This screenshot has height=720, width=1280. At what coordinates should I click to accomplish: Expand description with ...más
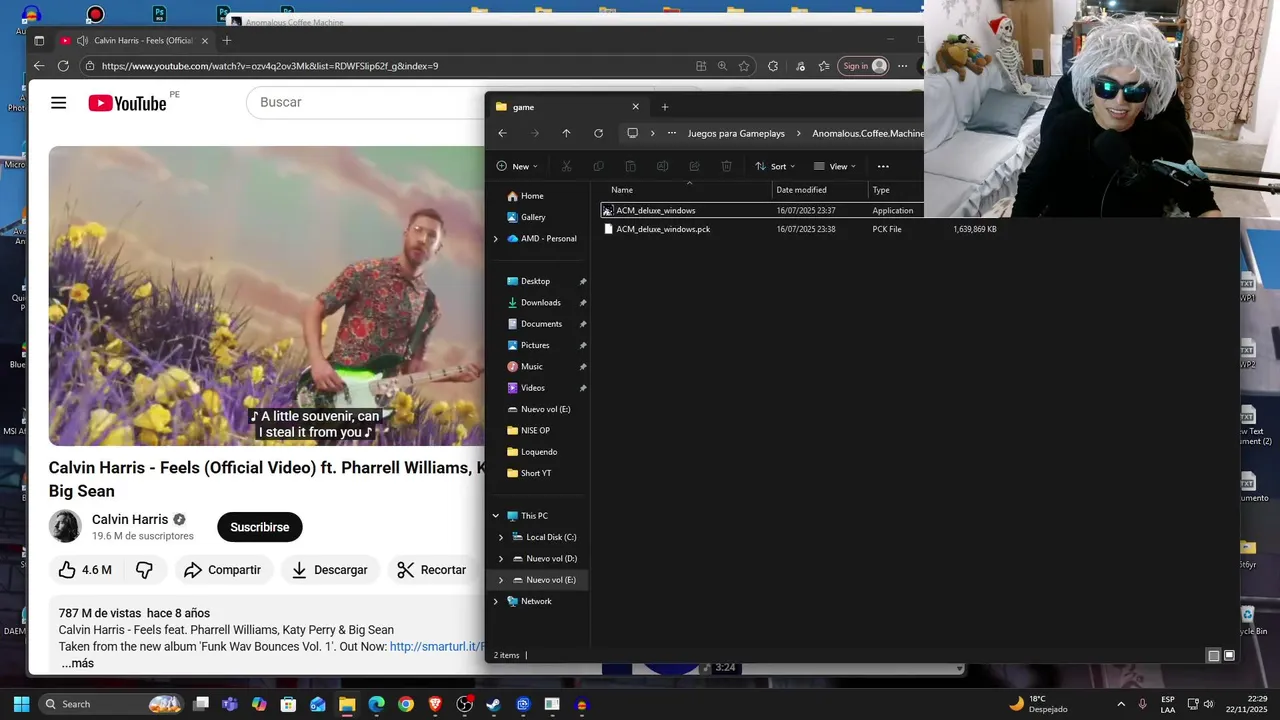point(77,663)
